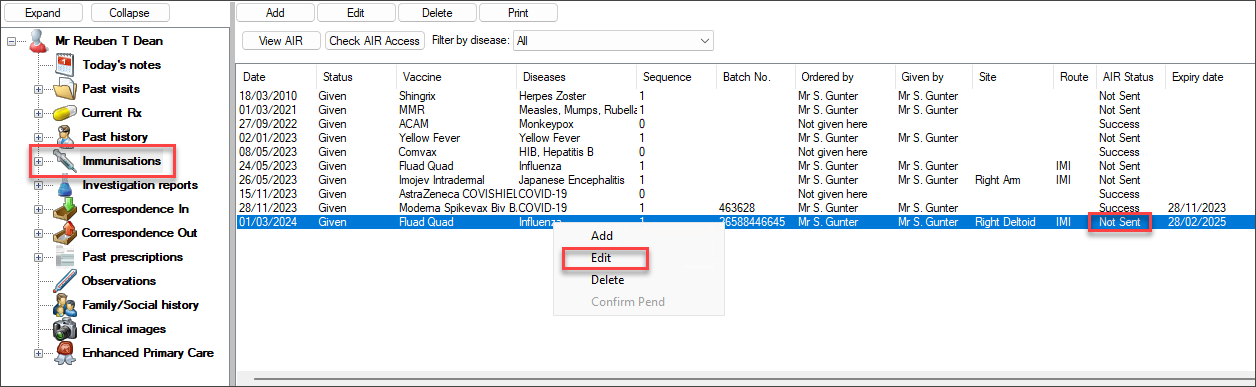Select the Imojev Intradermal vaccine cell
This screenshot has height=387, width=1256.
pos(442,180)
